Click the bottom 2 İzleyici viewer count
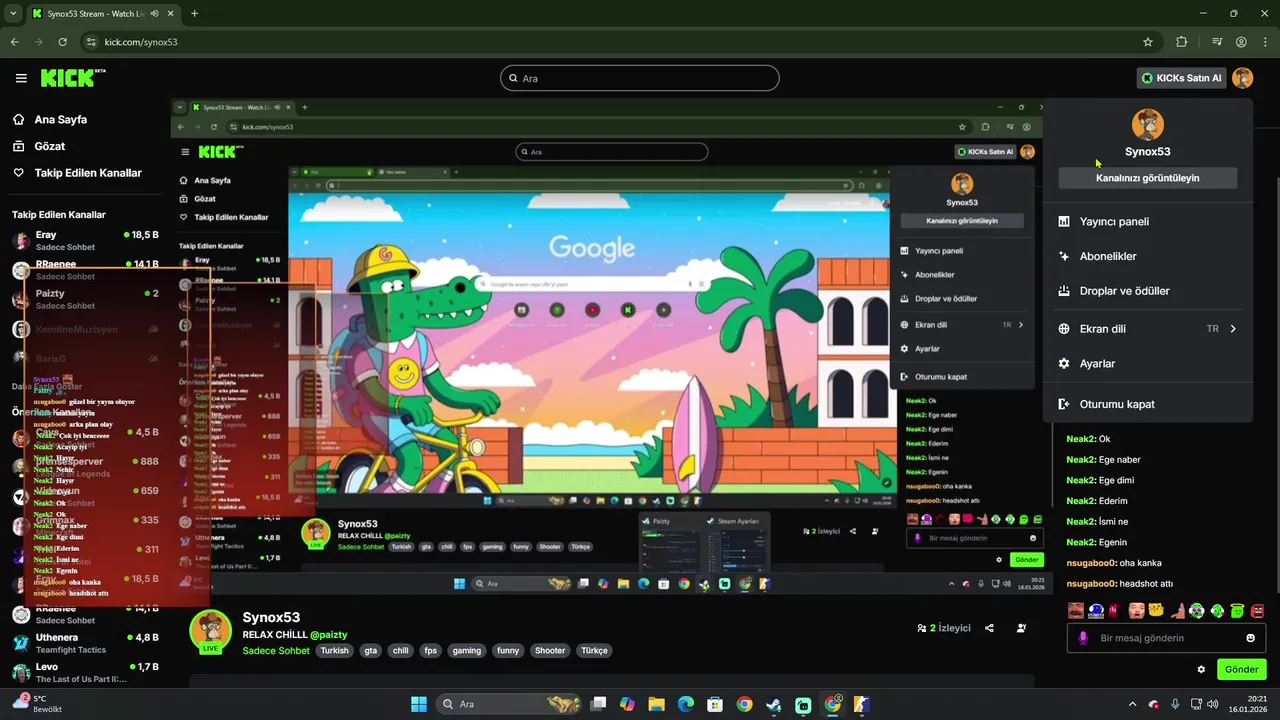Viewport: 1280px width, 720px height. pyautogui.click(x=944, y=628)
